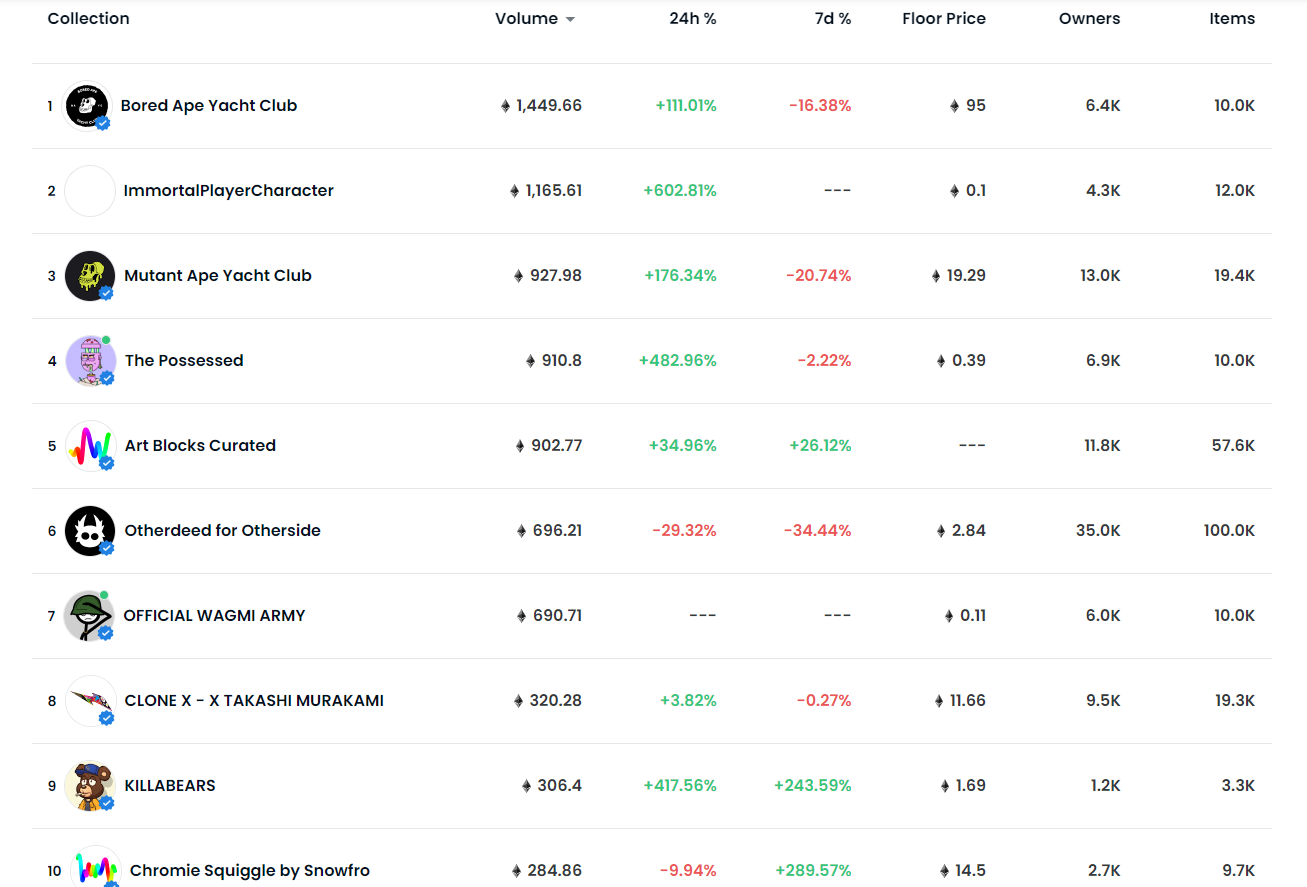Viewport: 1307px width, 887px height.
Task: Click the +289.57% 7d change
Action: 813,871
